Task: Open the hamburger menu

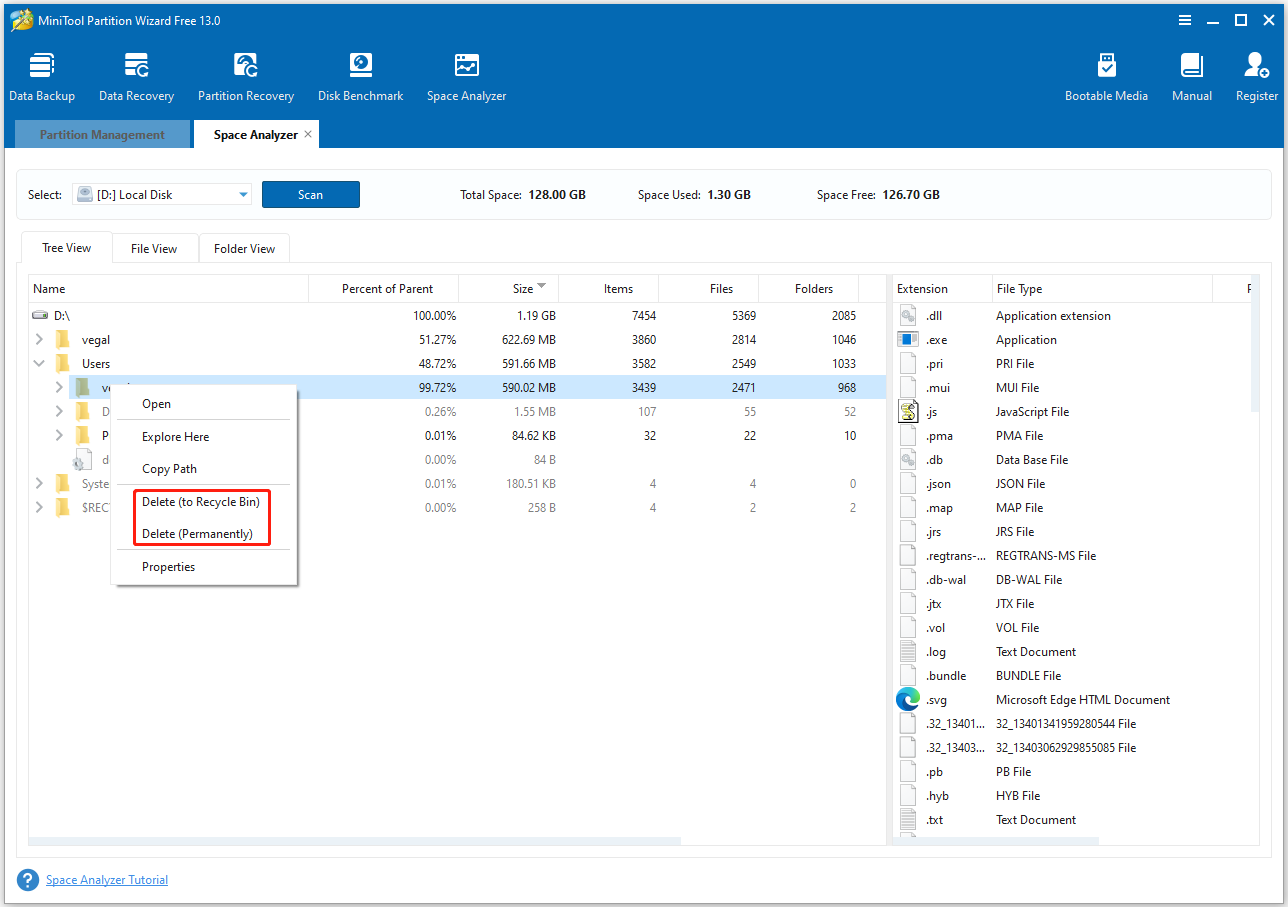Action: (x=1185, y=20)
